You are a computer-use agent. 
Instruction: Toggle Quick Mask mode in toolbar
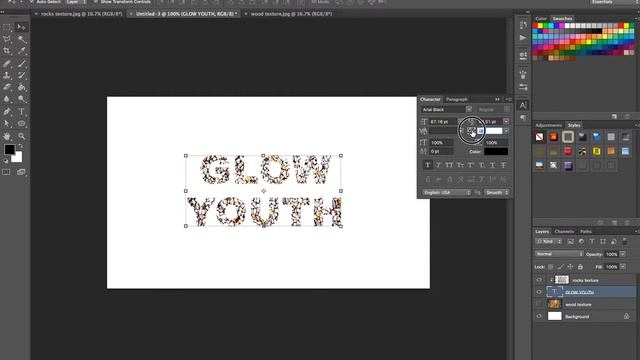click(7, 172)
